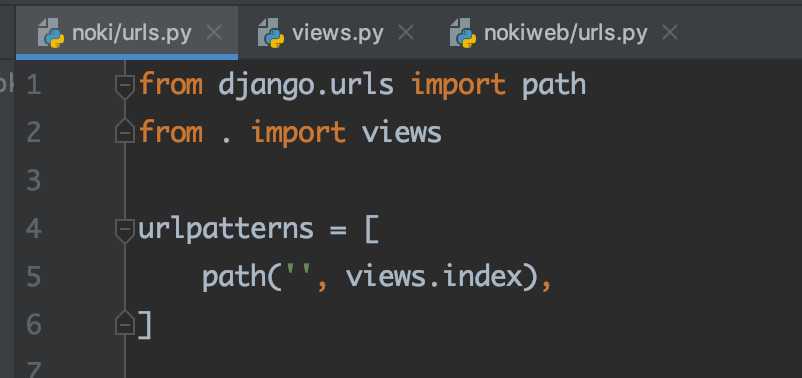This screenshot has height=378, width=802.
Task: Click line number 5 in the gutter
Action: (x=34, y=276)
